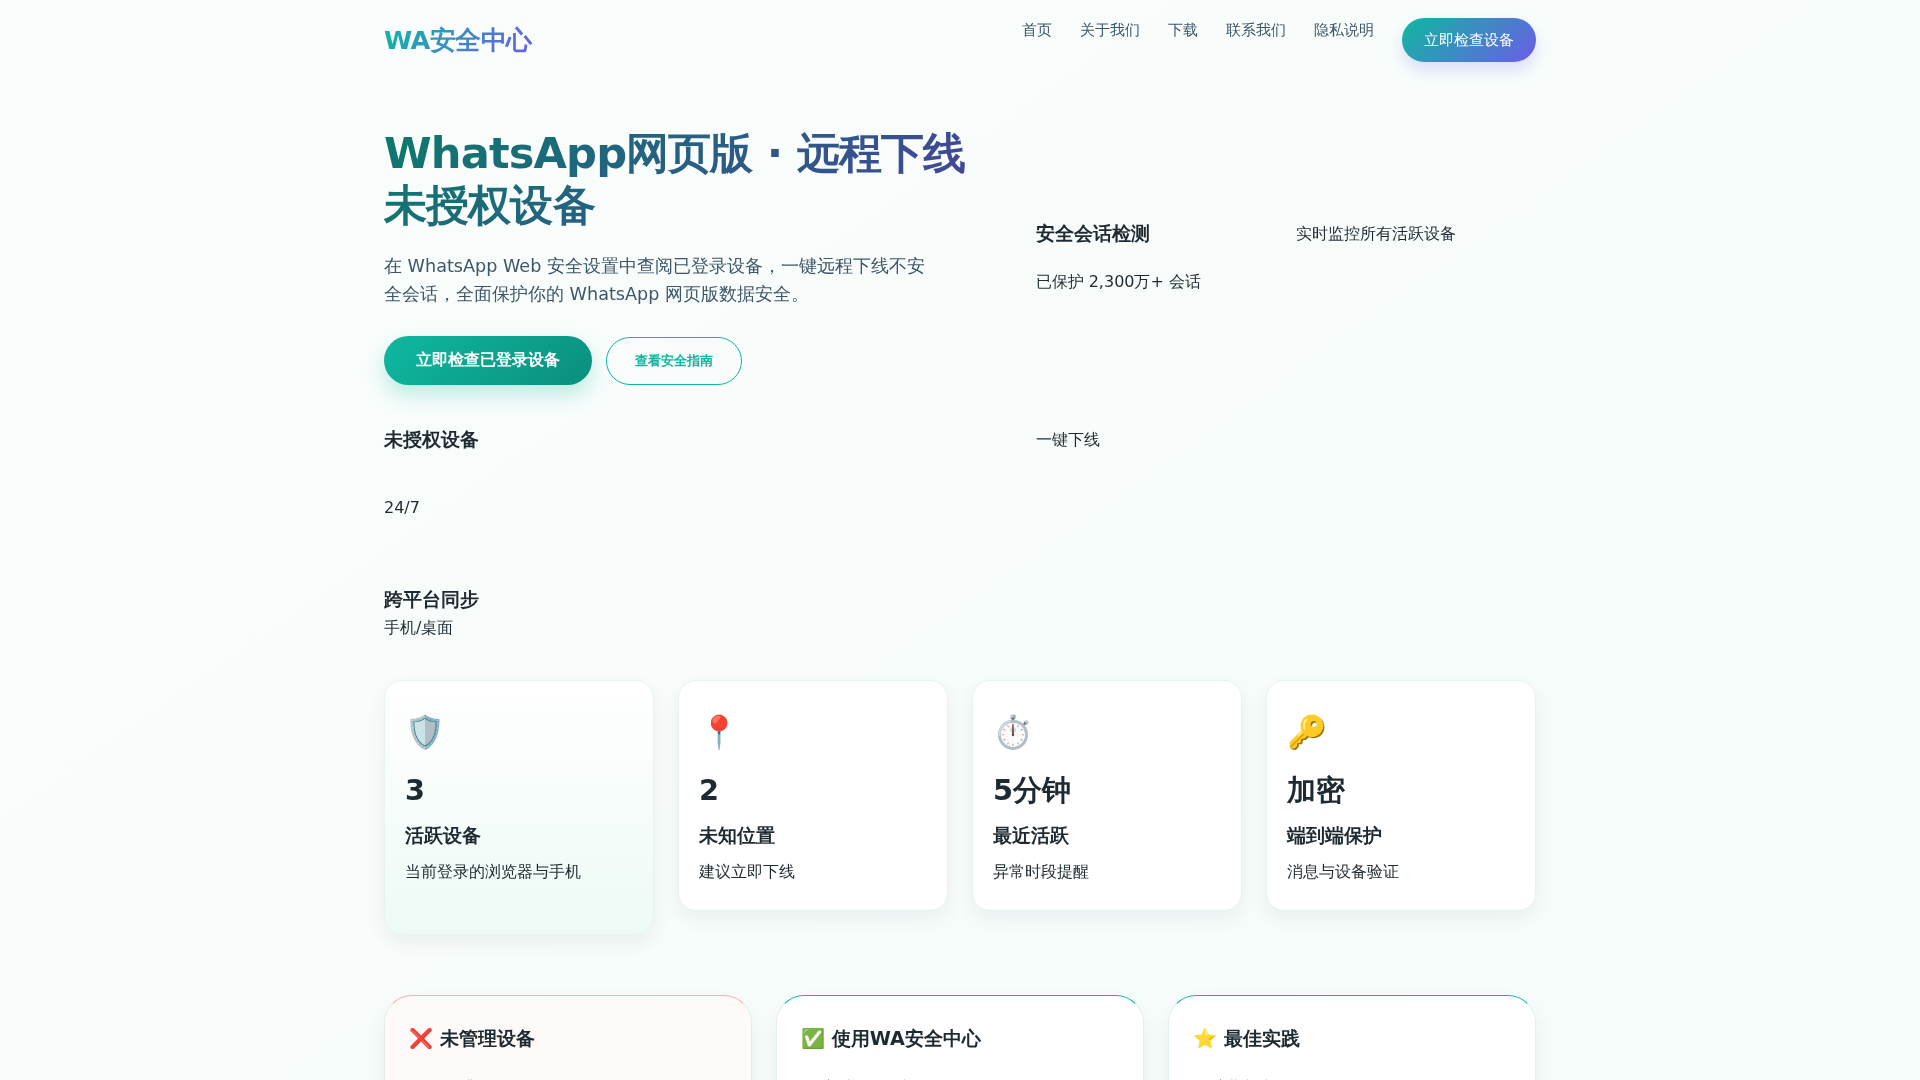The width and height of the screenshot is (1920, 1080).
Task: Select 联系我们 in navigation
Action: [1256, 30]
